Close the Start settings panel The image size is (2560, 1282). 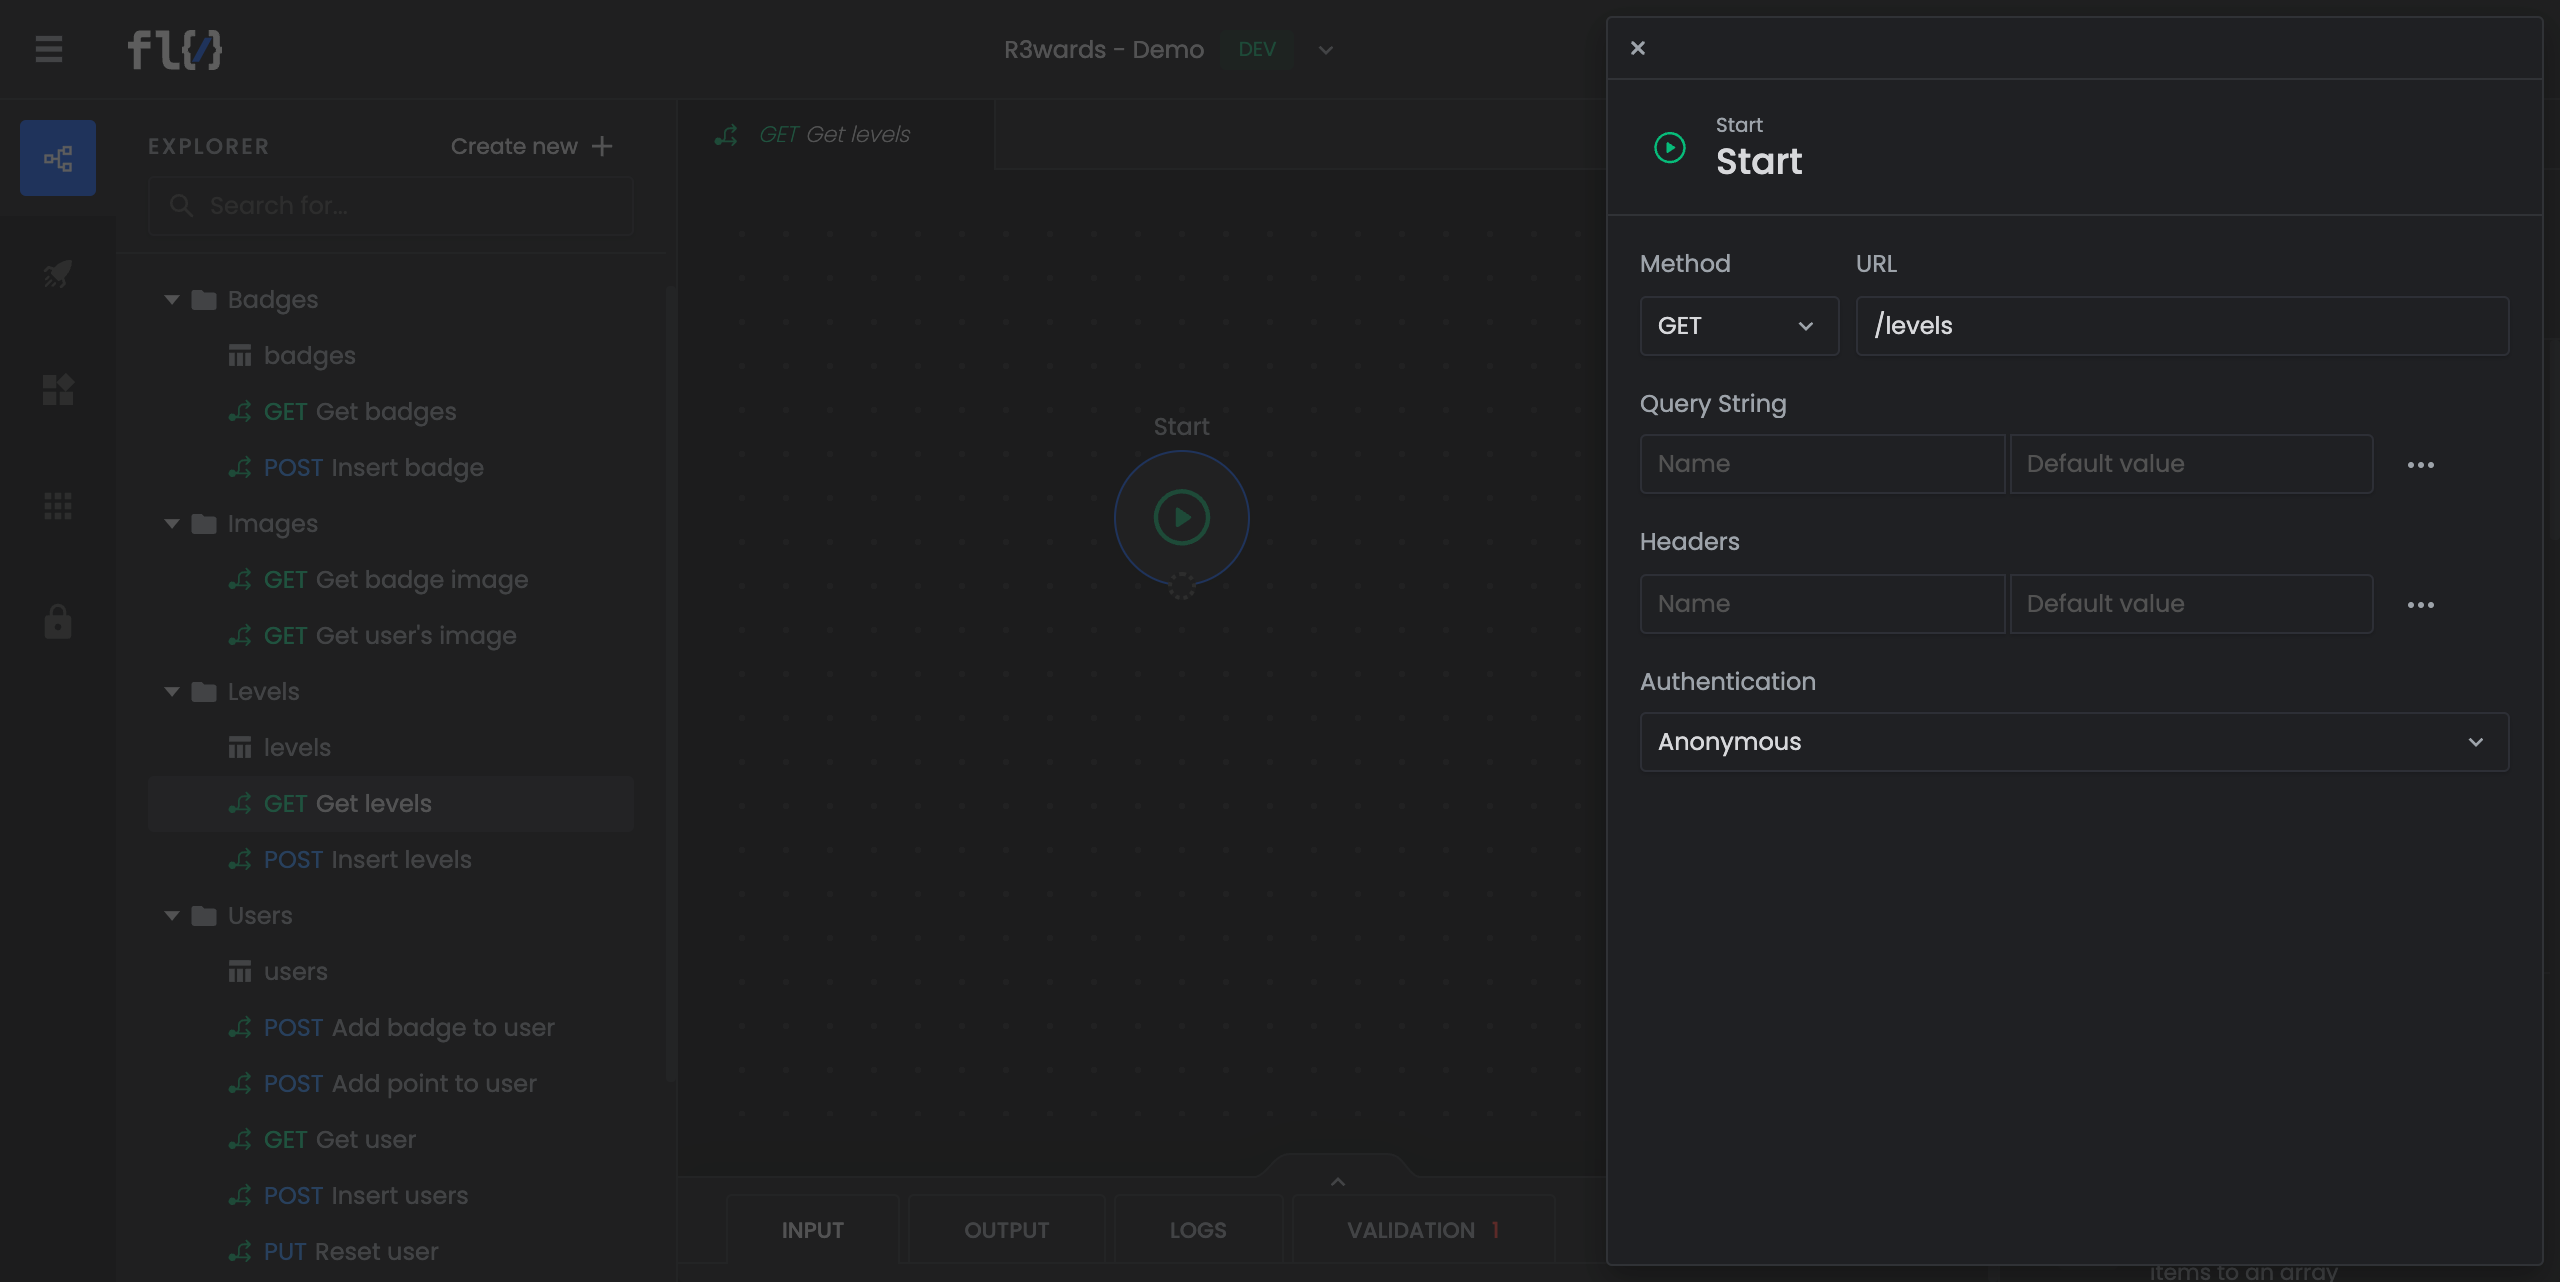tap(1637, 48)
